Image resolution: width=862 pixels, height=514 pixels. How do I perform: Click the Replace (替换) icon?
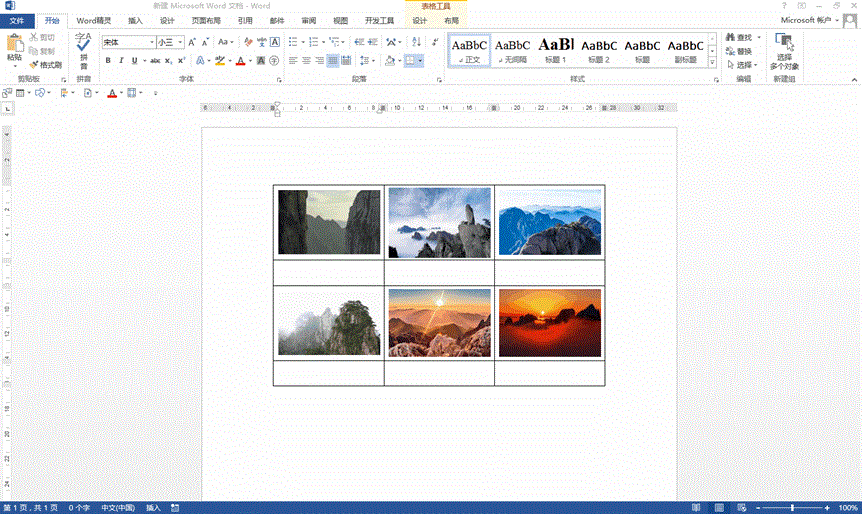(738, 51)
